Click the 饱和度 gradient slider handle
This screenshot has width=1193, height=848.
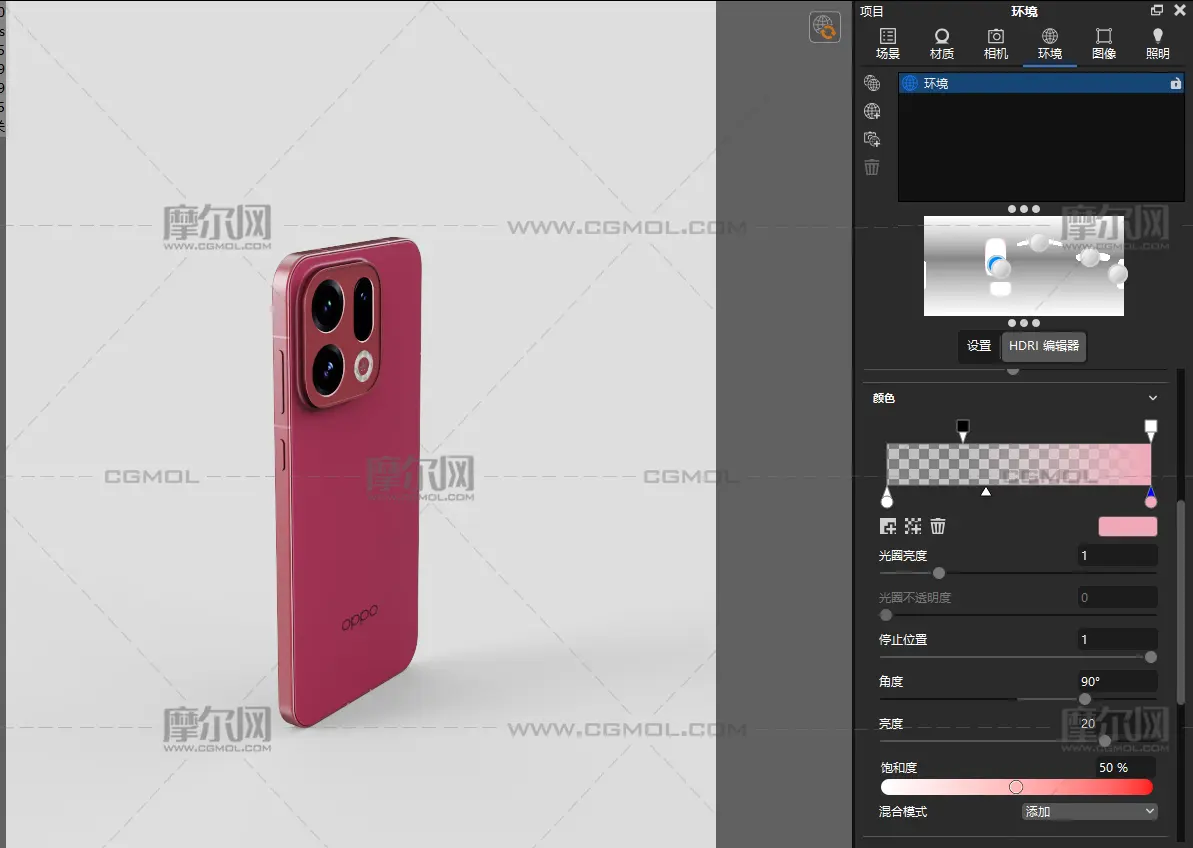[x=1016, y=787]
